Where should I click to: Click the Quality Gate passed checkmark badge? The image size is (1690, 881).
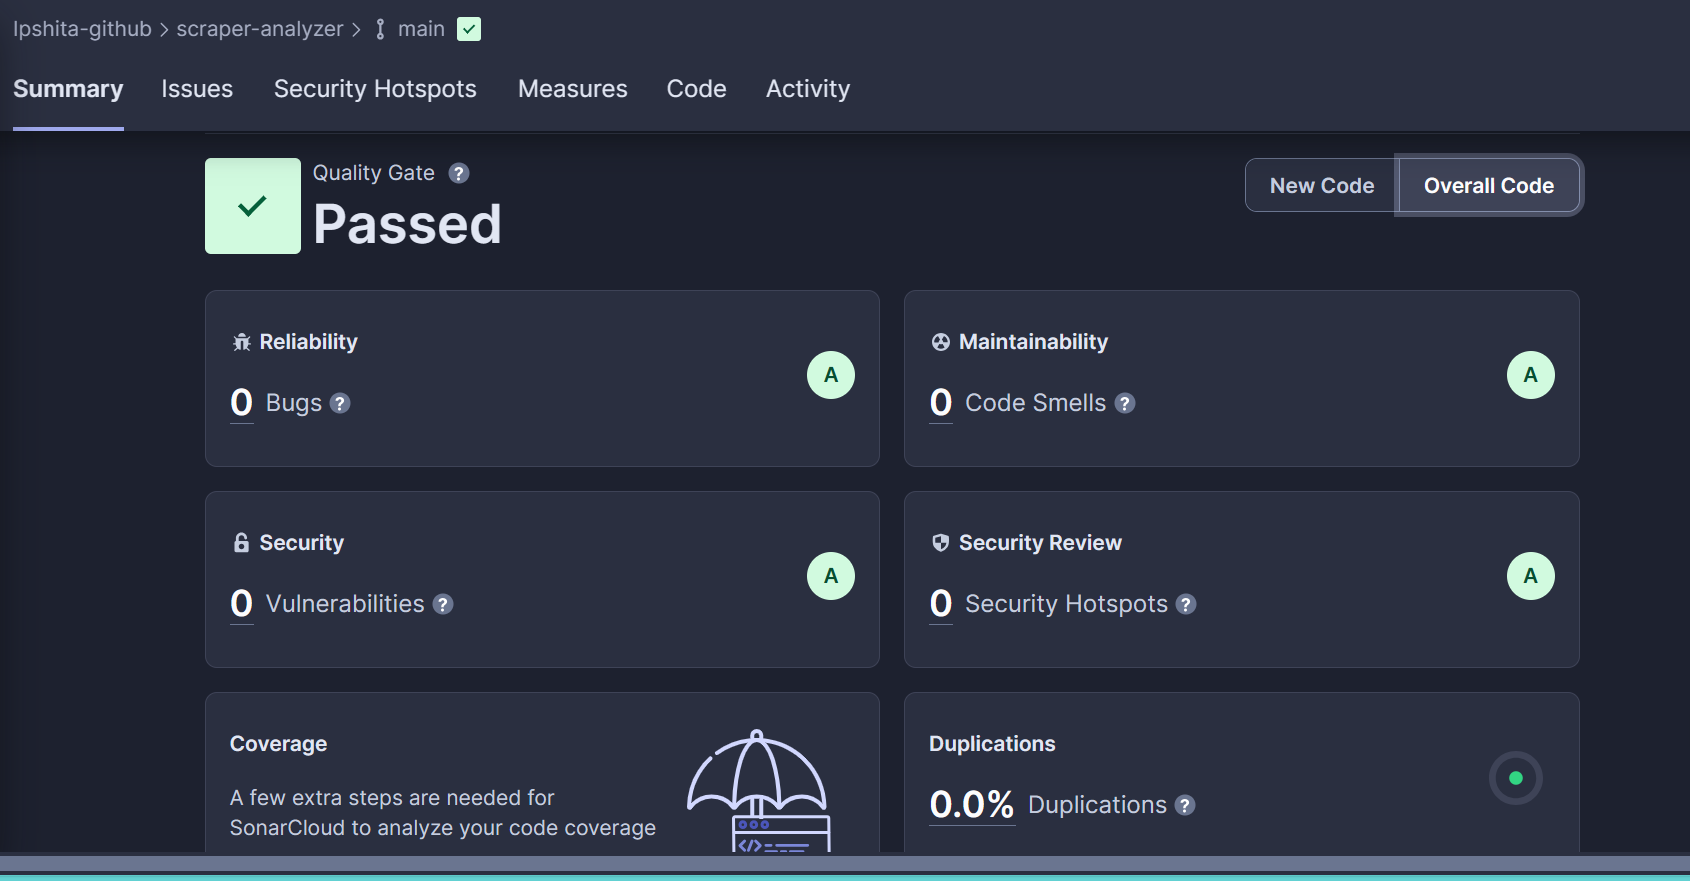253,206
